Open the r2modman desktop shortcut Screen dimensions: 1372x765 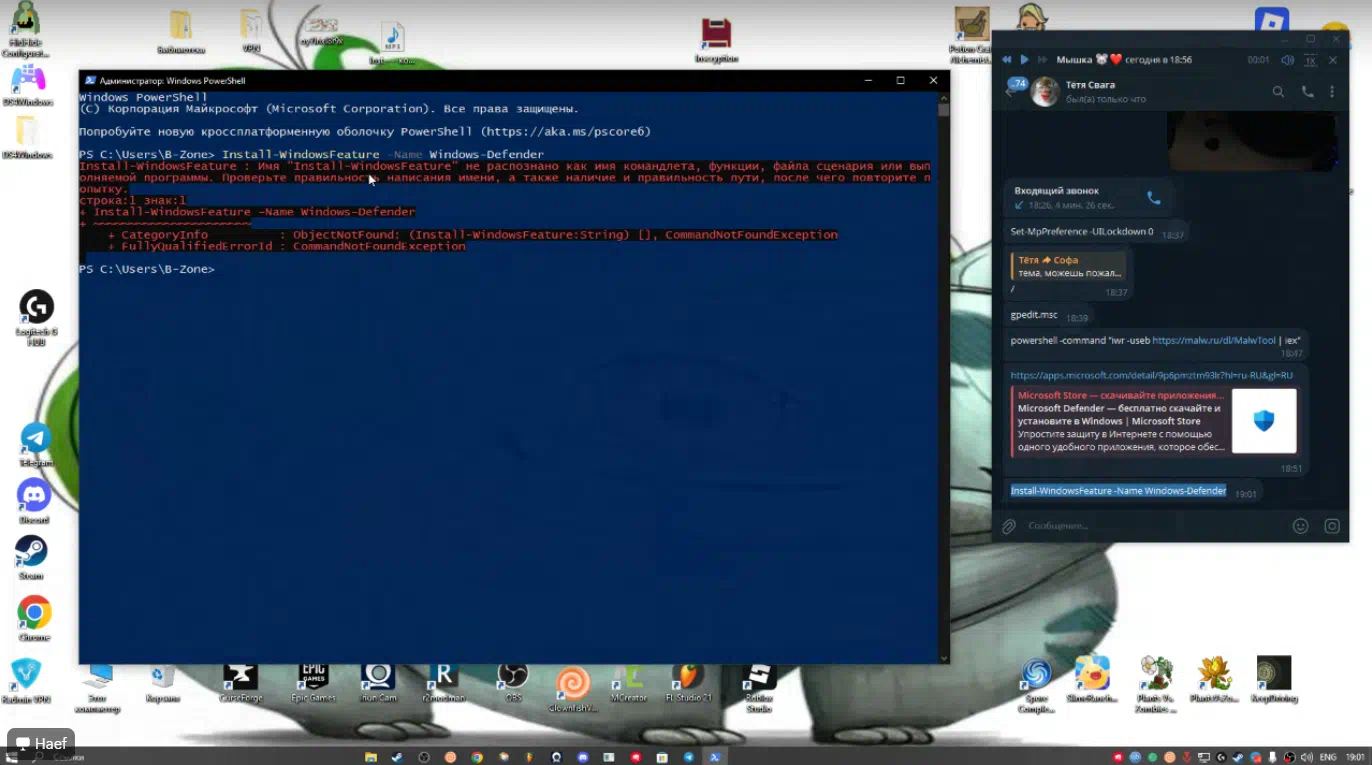441,682
